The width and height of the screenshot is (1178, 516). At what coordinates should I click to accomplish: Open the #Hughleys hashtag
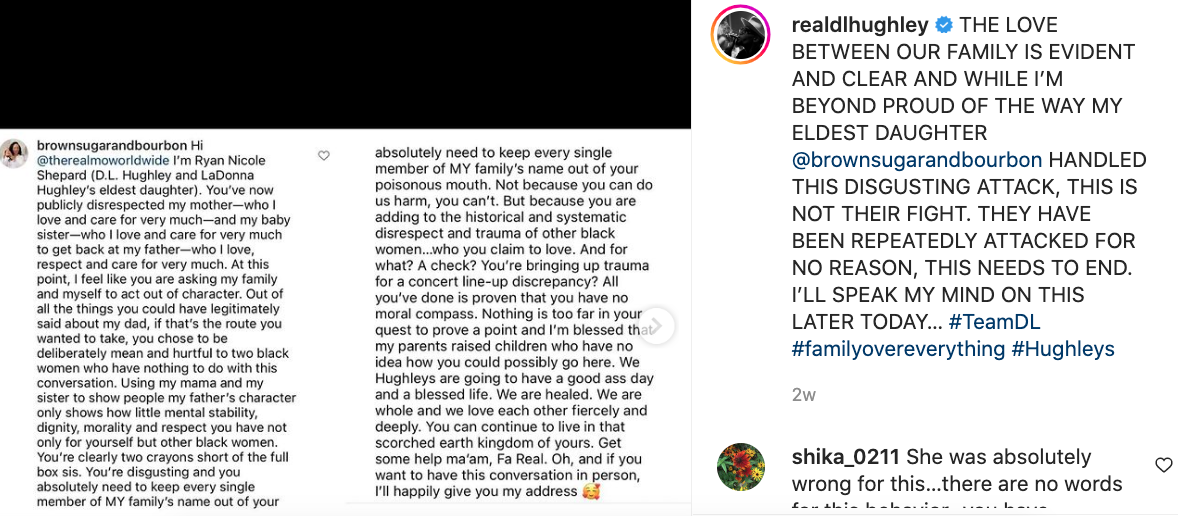(x=1063, y=349)
